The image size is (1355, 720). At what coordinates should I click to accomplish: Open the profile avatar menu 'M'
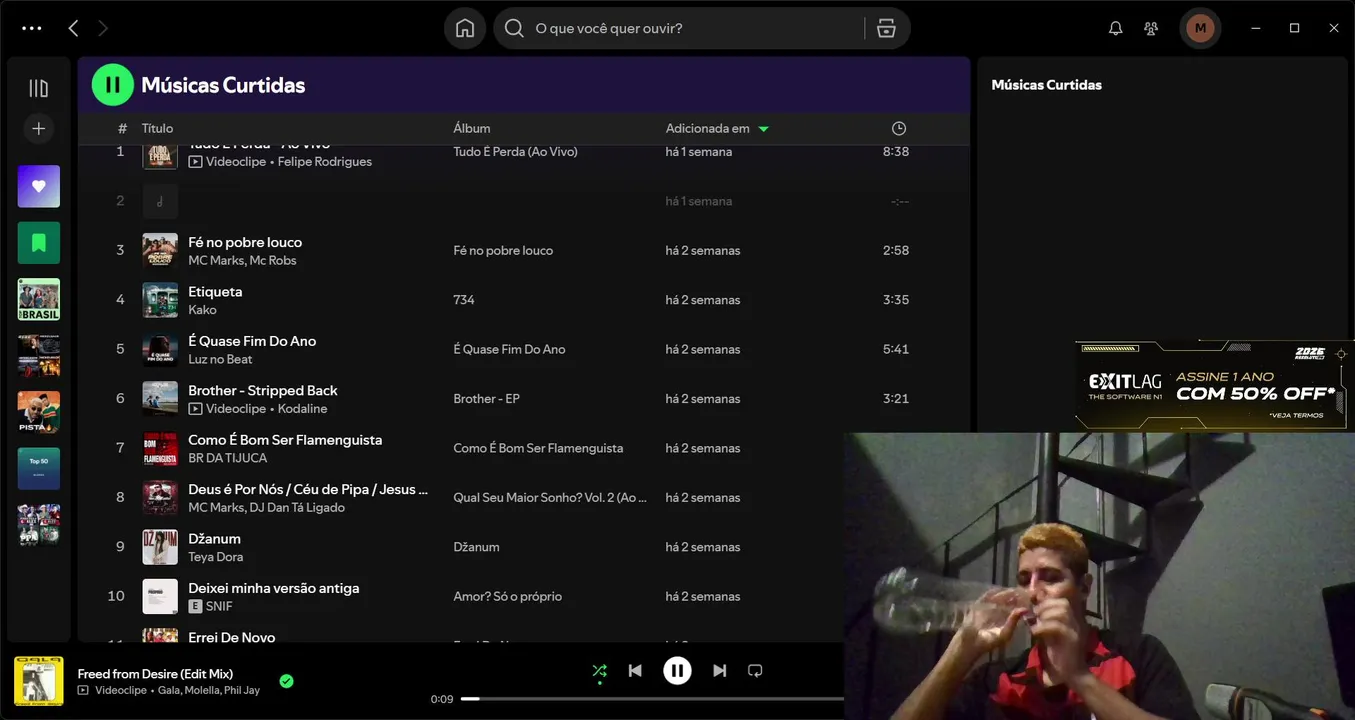tap(1200, 28)
